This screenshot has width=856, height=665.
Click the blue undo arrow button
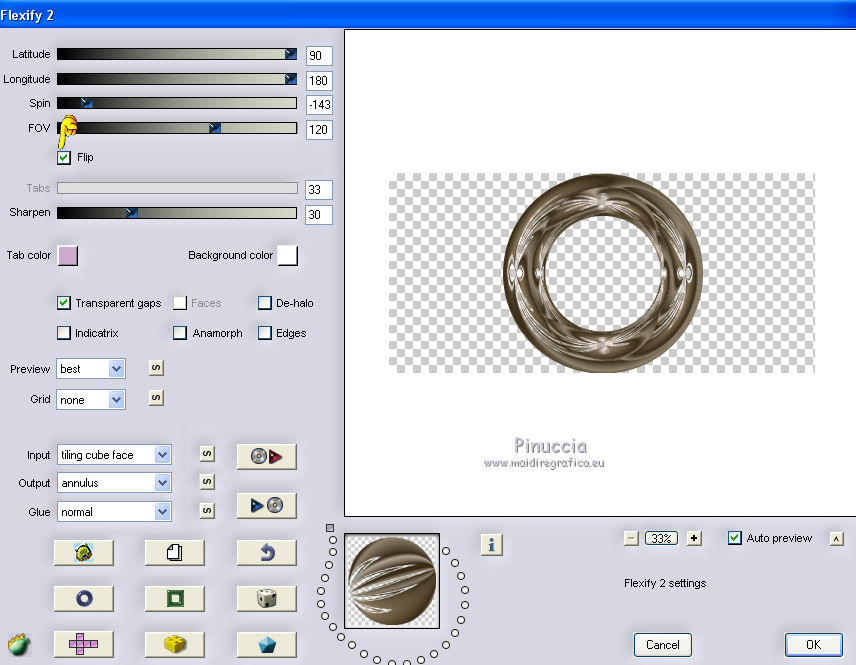click(x=266, y=553)
